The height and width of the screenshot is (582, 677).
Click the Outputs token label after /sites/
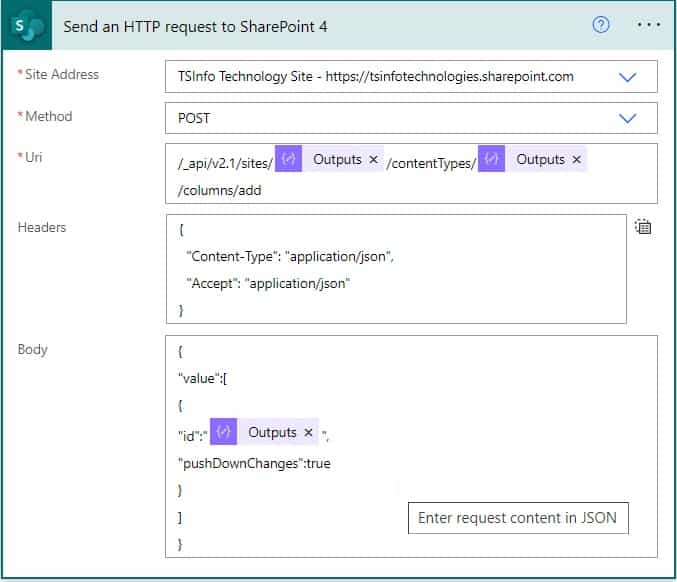pos(337,159)
